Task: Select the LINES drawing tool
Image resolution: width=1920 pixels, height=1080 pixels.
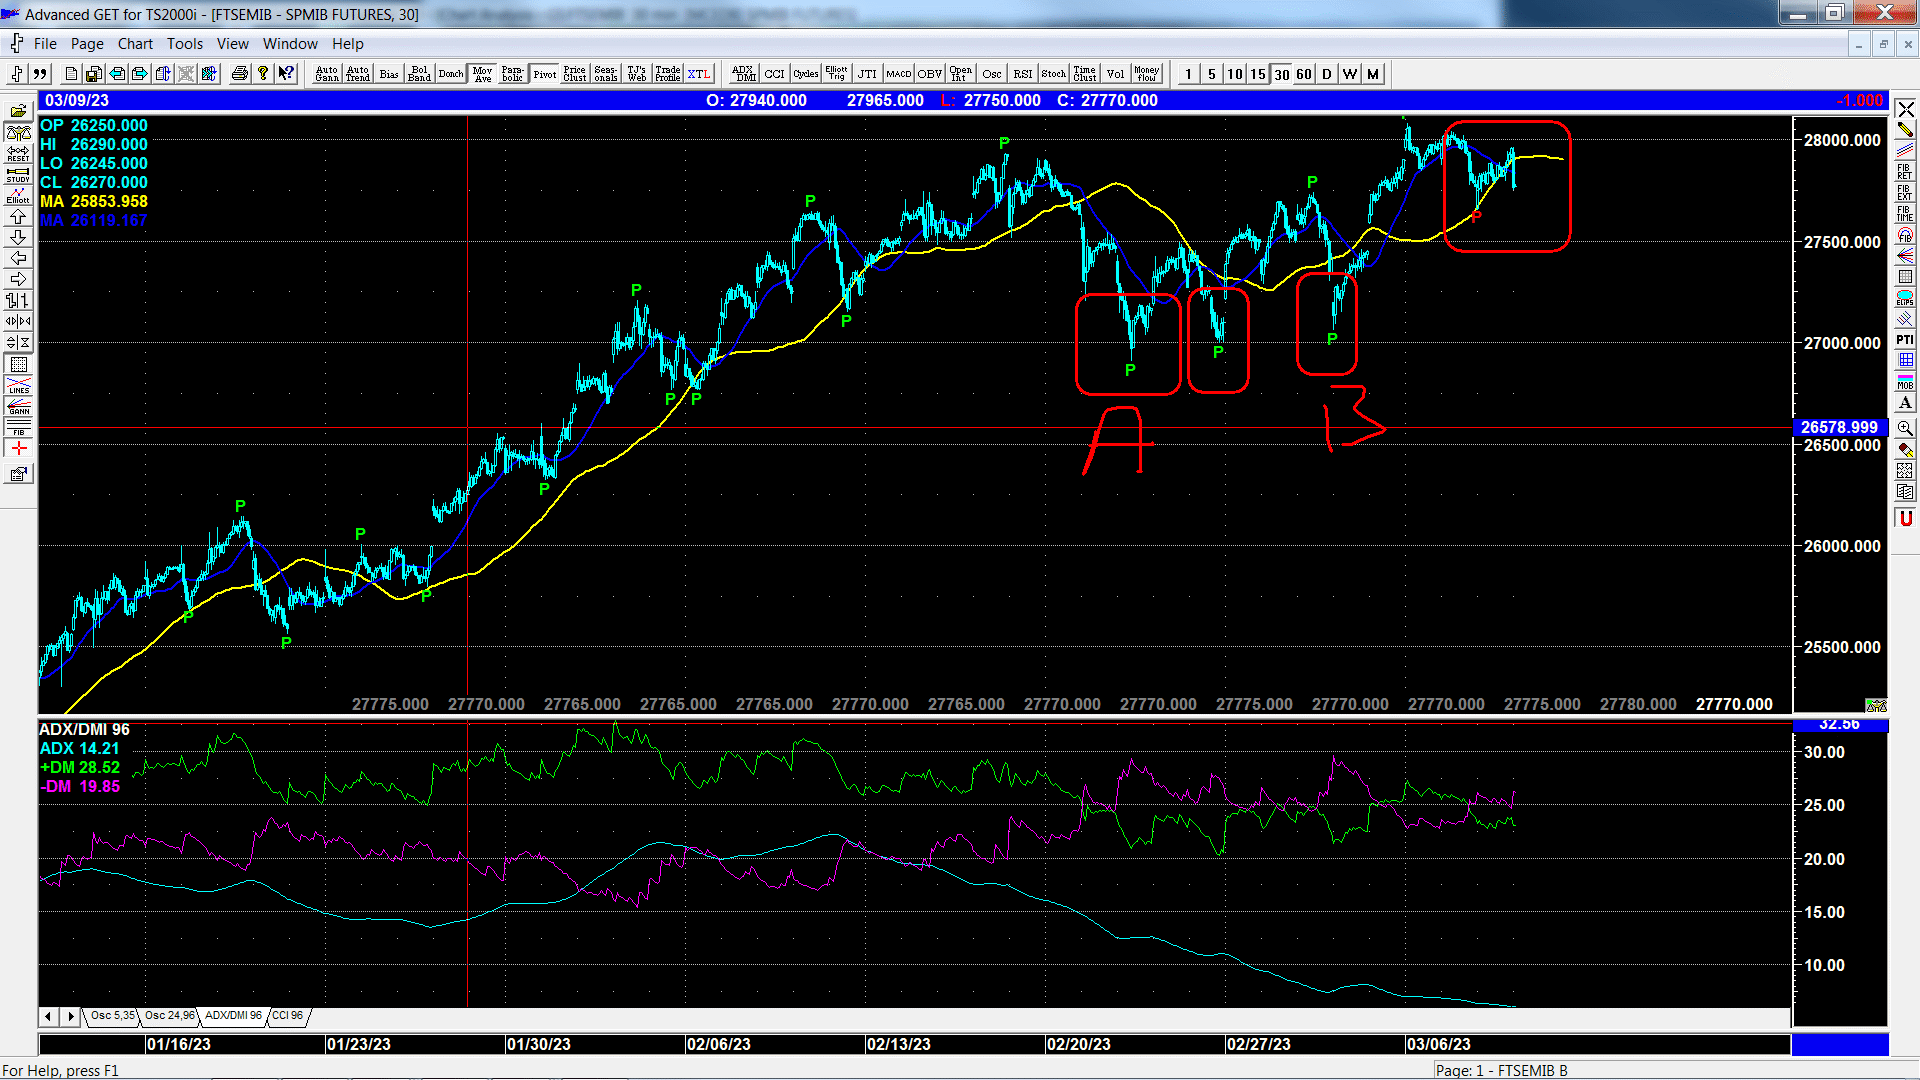Action: (18, 385)
